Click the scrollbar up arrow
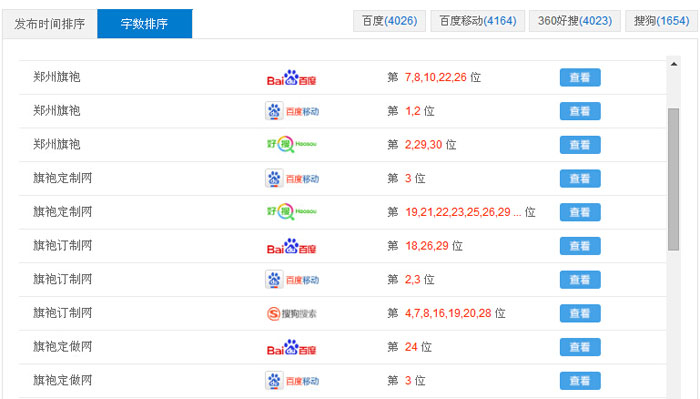The width and height of the screenshot is (700, 399). [674, 64]
